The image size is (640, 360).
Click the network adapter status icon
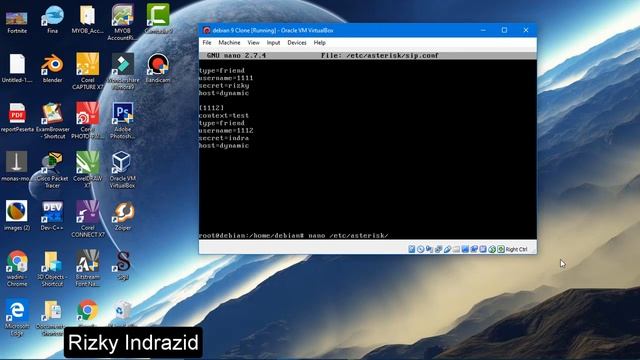438,249
